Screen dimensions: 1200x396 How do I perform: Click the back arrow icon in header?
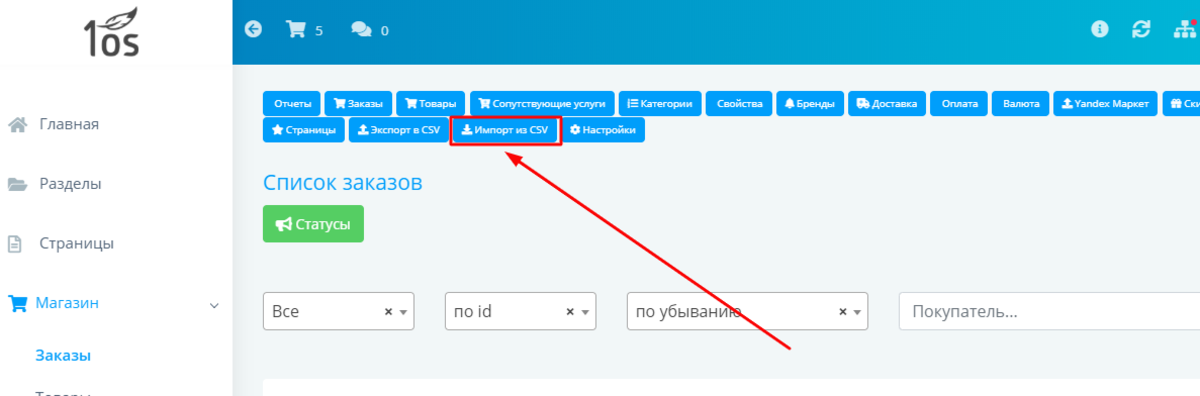[x=253, y=30]
